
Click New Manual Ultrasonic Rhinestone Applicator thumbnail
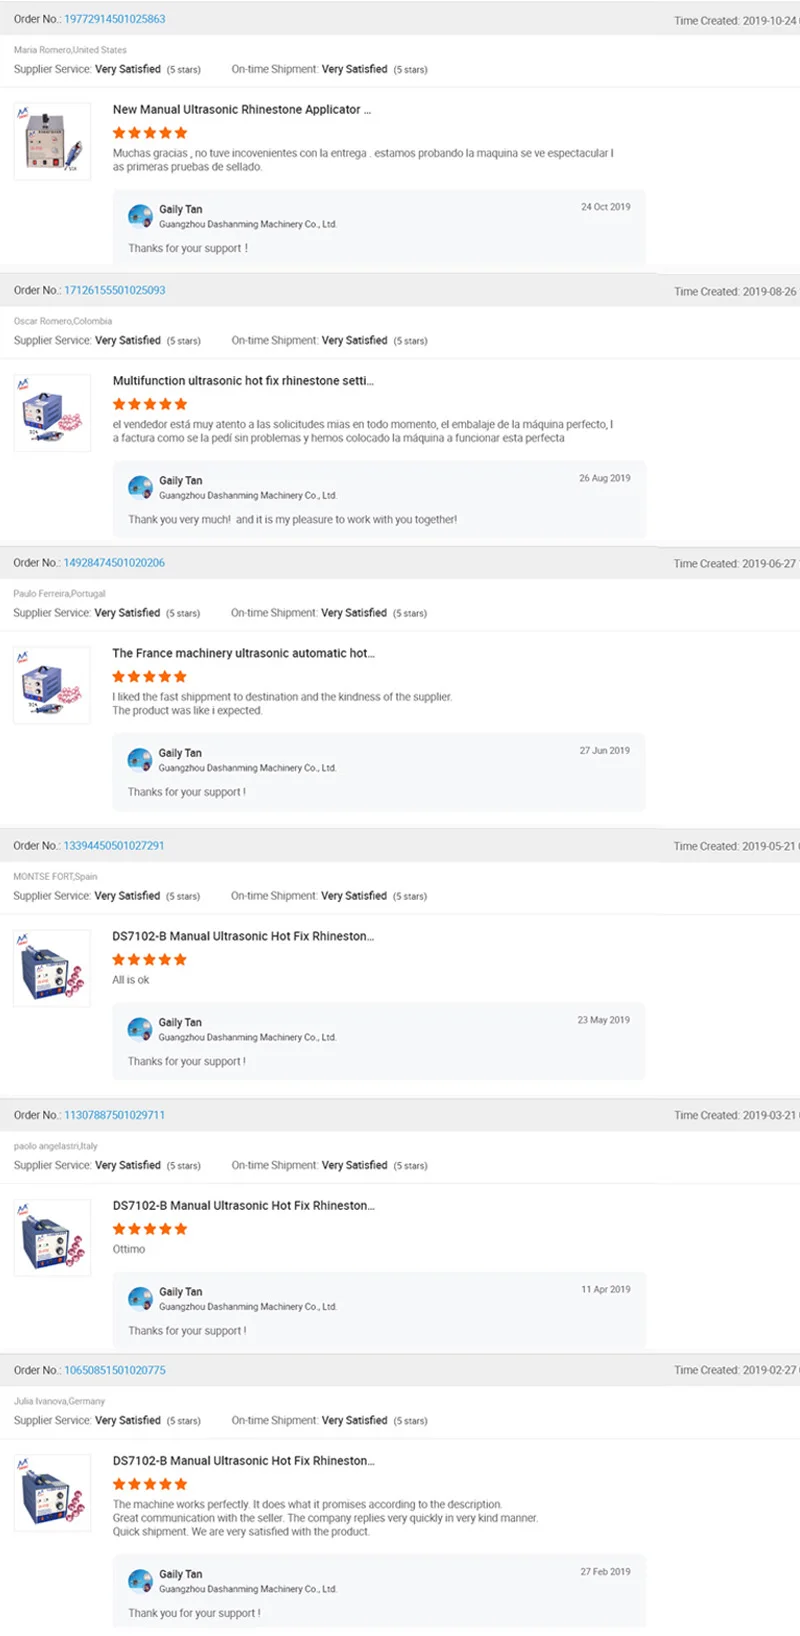click(x=52, y=141)
